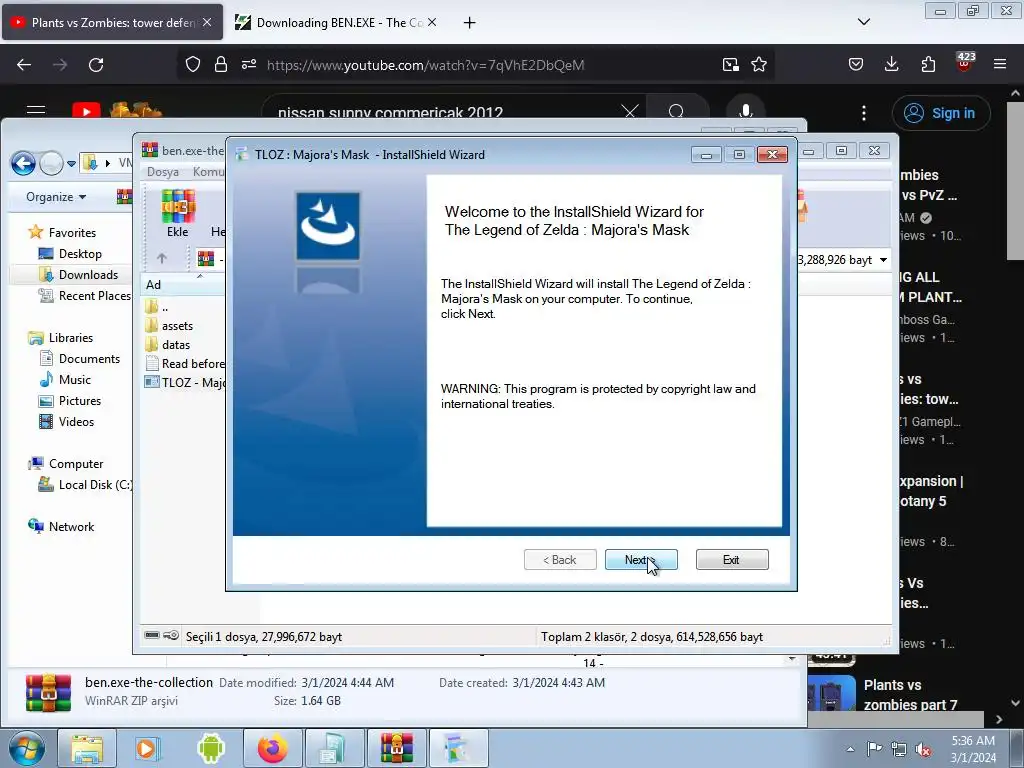Image resolution: width=1024 pixels, height=768 pixels.
Task: Select Recent Places in Explorer sidebar
Action: pyautogui.click(x=85, y=295)
